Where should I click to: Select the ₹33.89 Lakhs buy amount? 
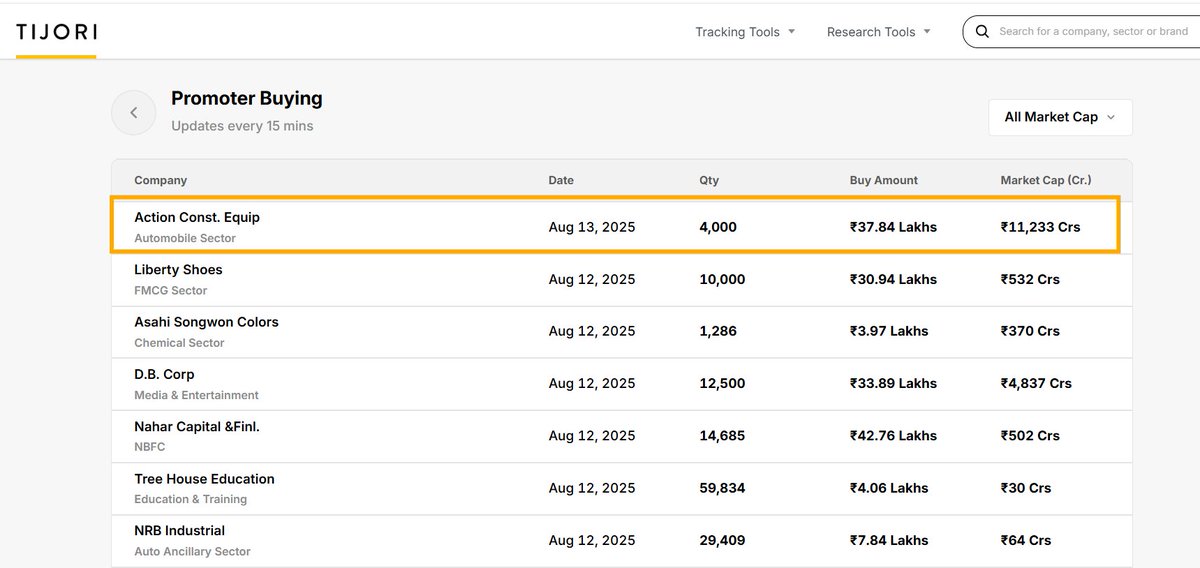click(x=893, y=383)
